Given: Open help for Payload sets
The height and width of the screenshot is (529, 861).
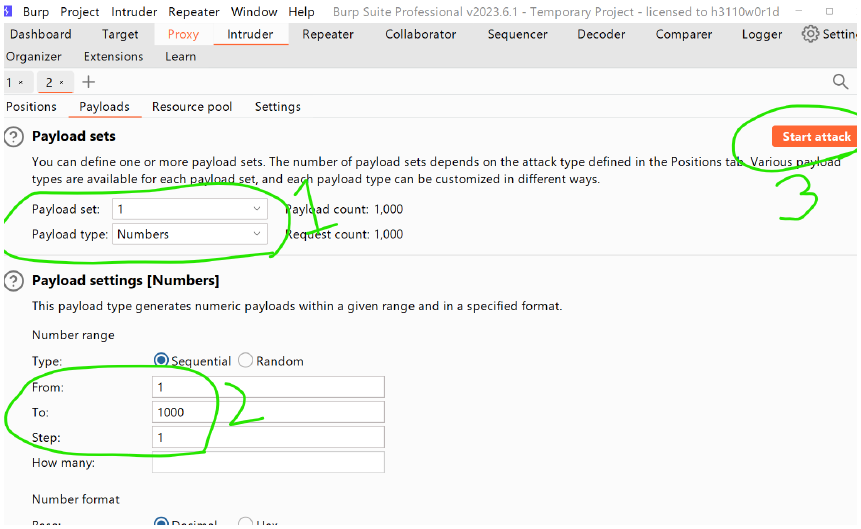Looking at the screenshot, I should pos(14,137).
